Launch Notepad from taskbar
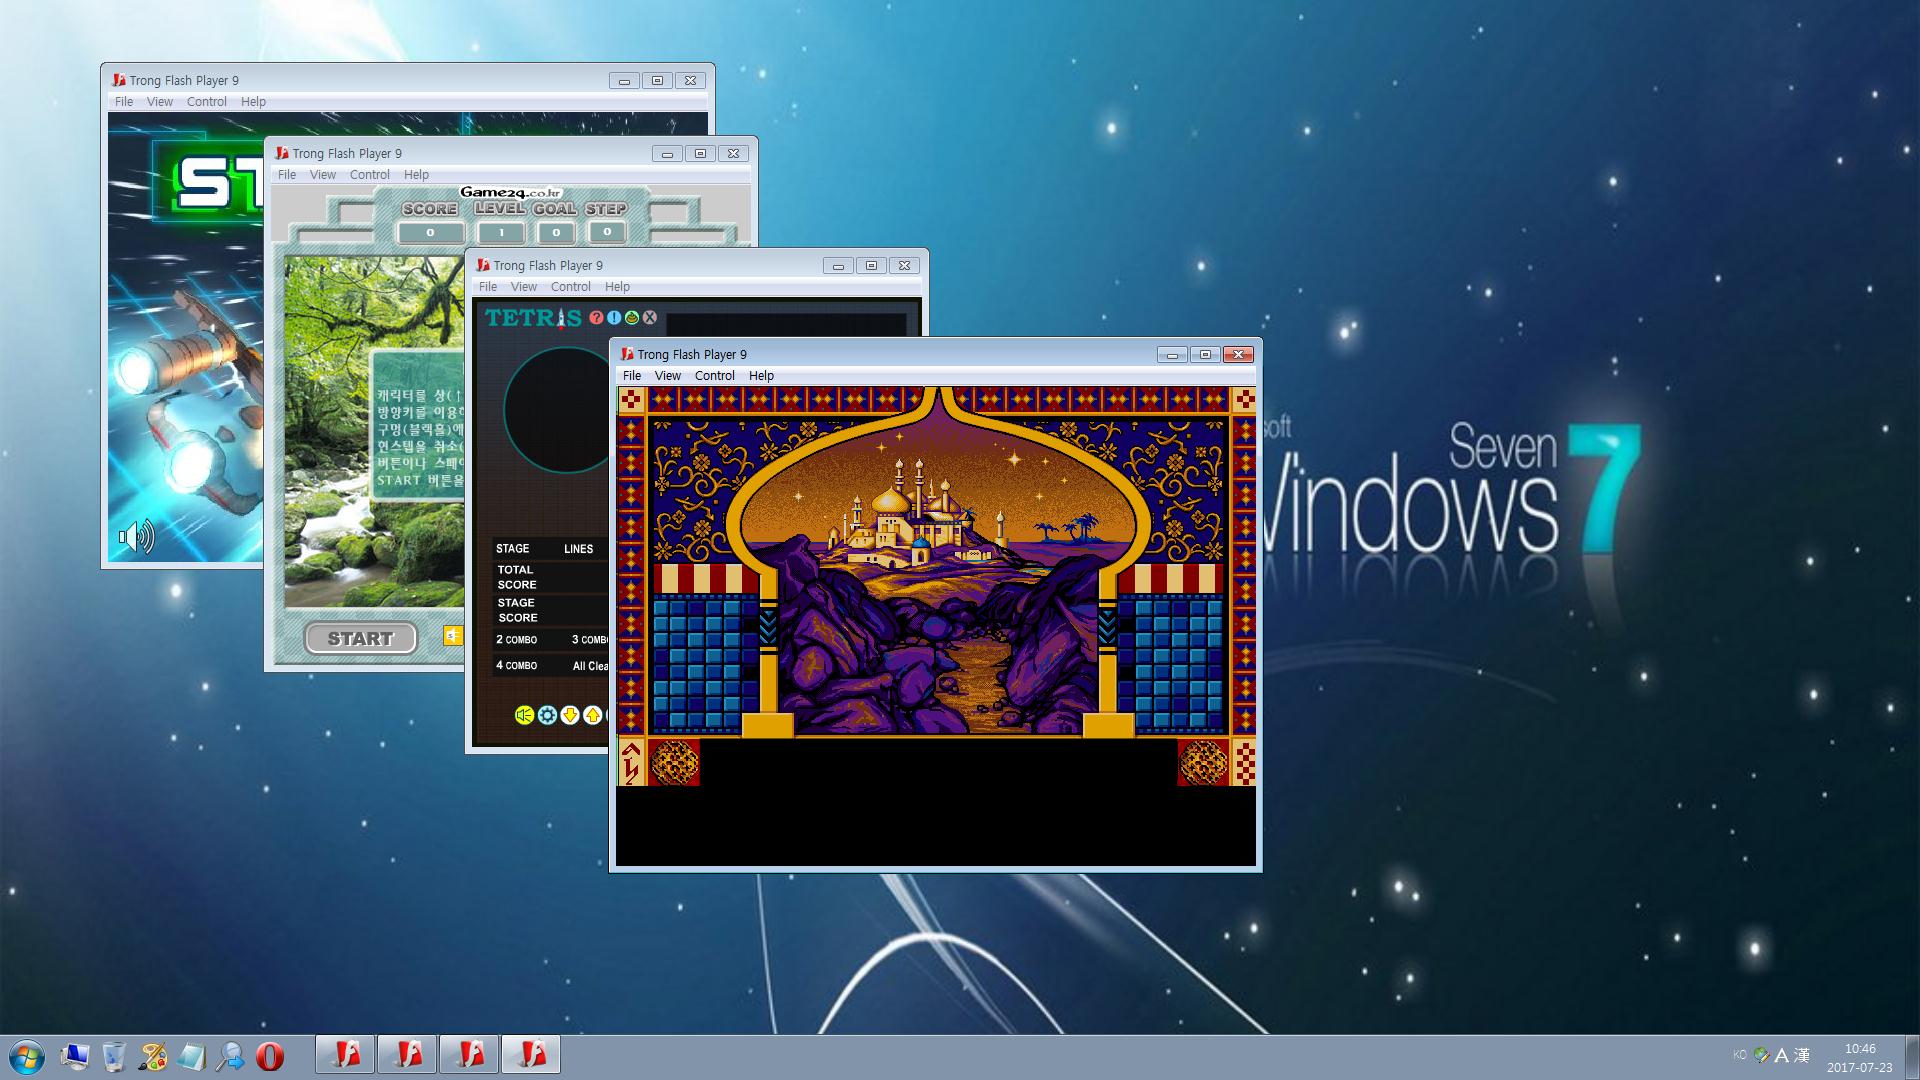Viewport: 1920px width, 1080px height. click(191, 1056)
